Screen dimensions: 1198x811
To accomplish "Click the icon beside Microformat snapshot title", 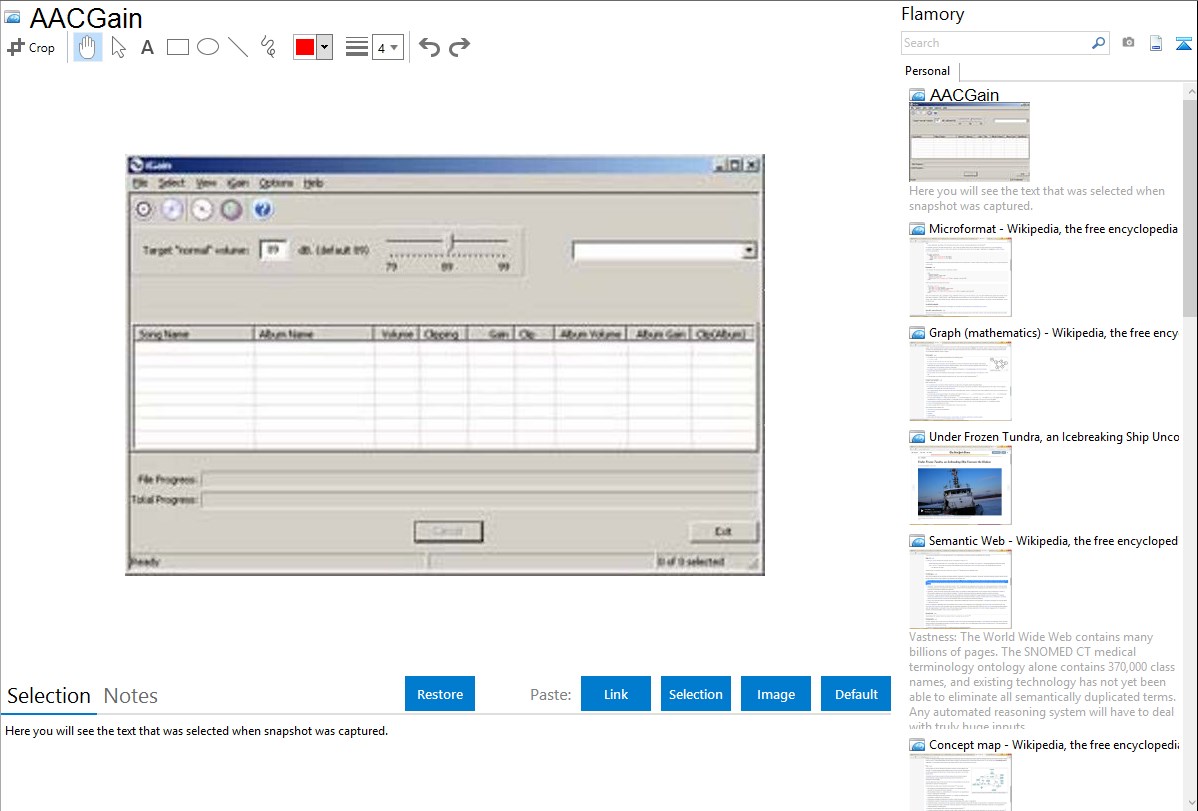I will point(917,229).
